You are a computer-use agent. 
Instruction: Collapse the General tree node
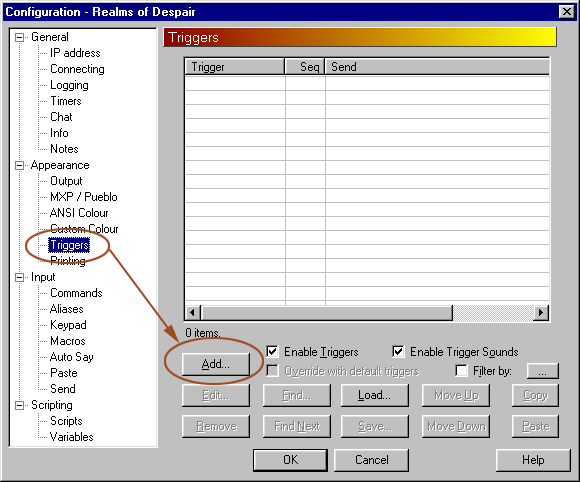point(19,37)
